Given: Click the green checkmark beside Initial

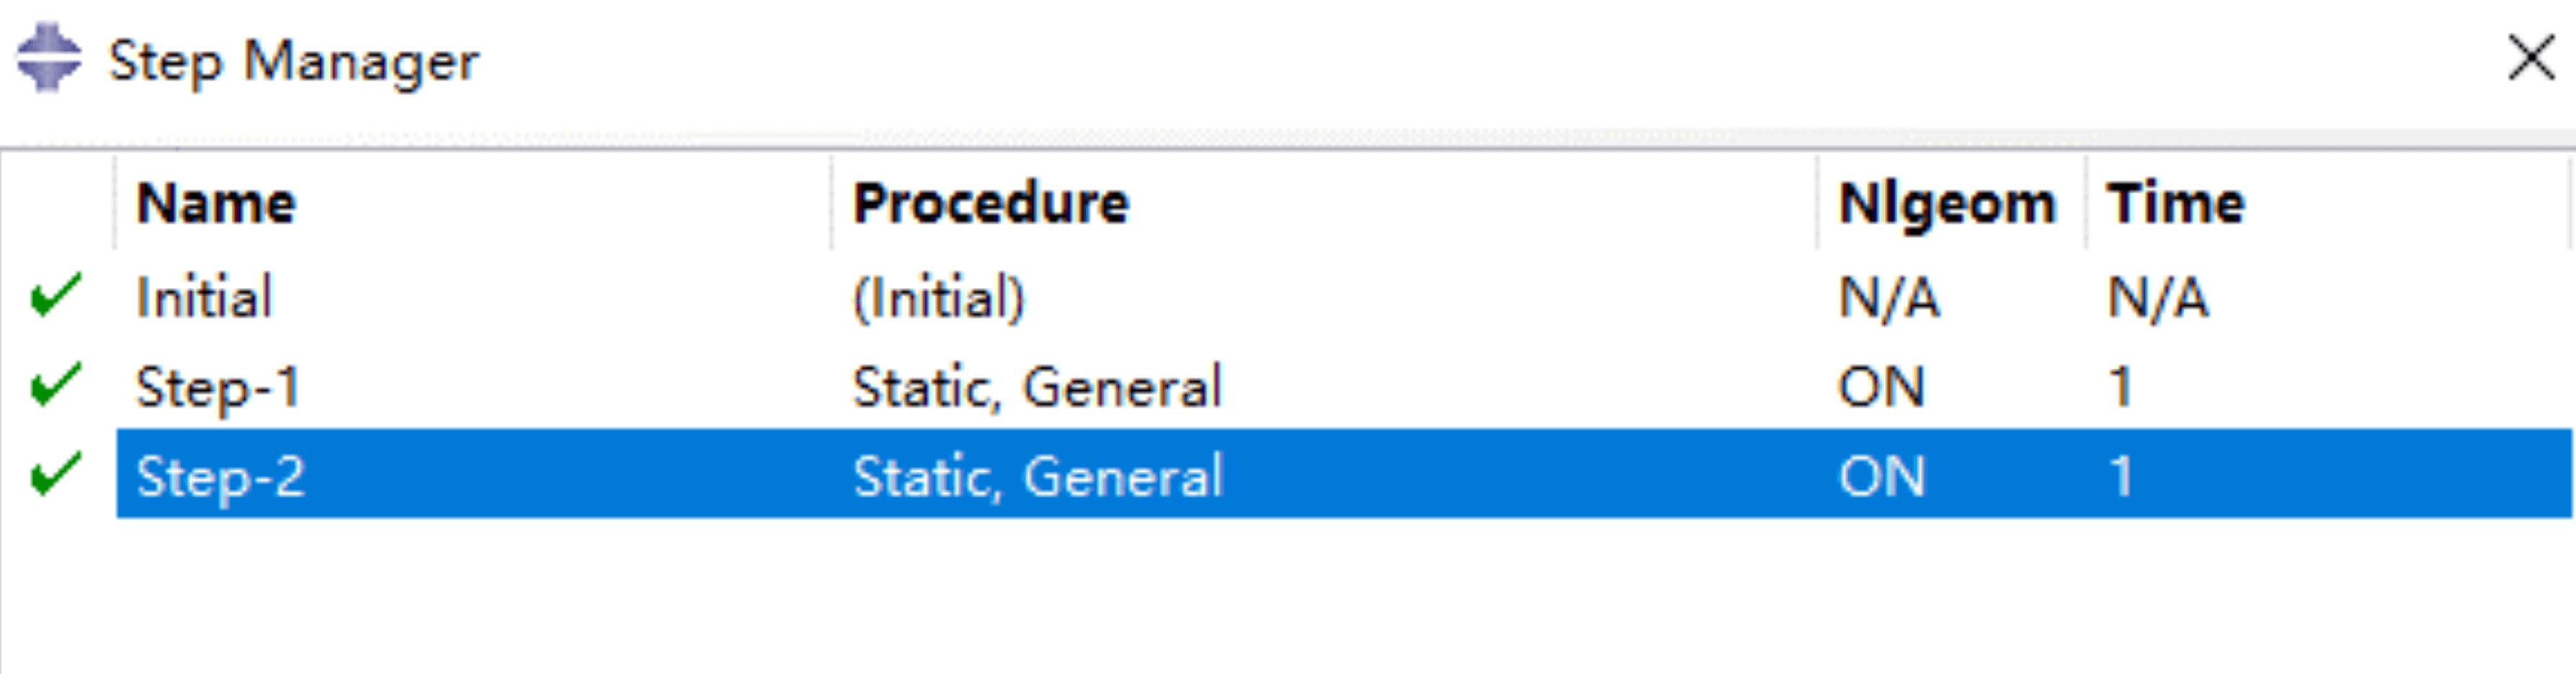Looking at the screenshot, I should pyautogui.click(x=56, y=296).
